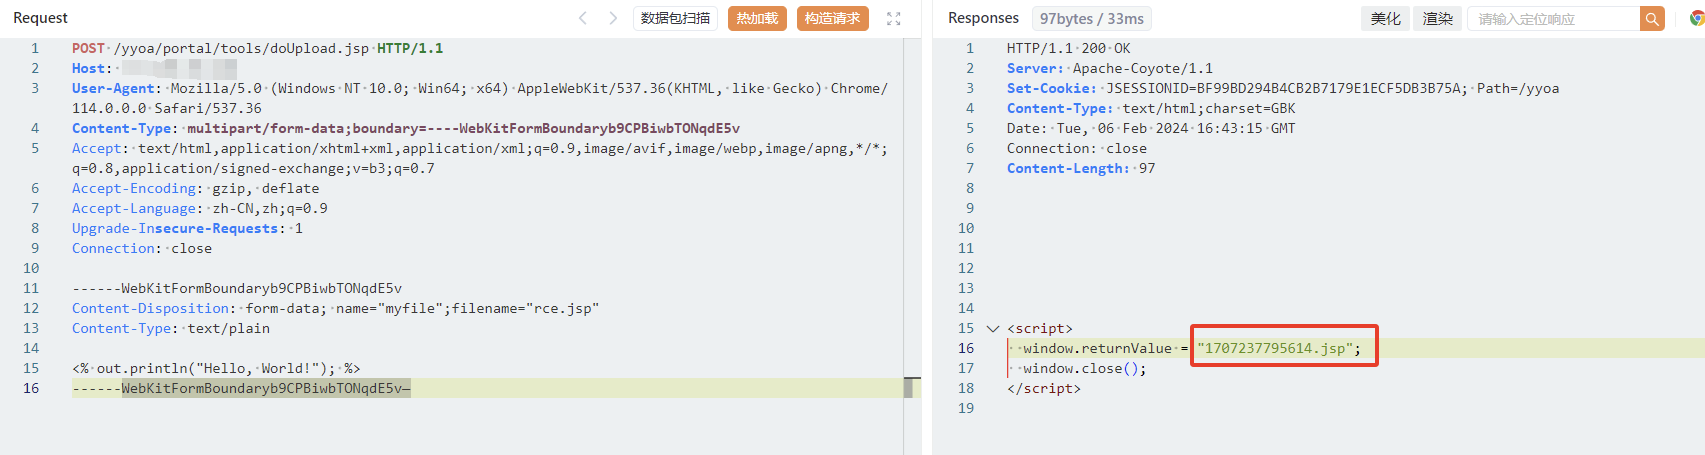The width and height of the screenshot is (1705, 455).
Task: Click the 渲染 render response button
Action: [x=1437, y=18]
